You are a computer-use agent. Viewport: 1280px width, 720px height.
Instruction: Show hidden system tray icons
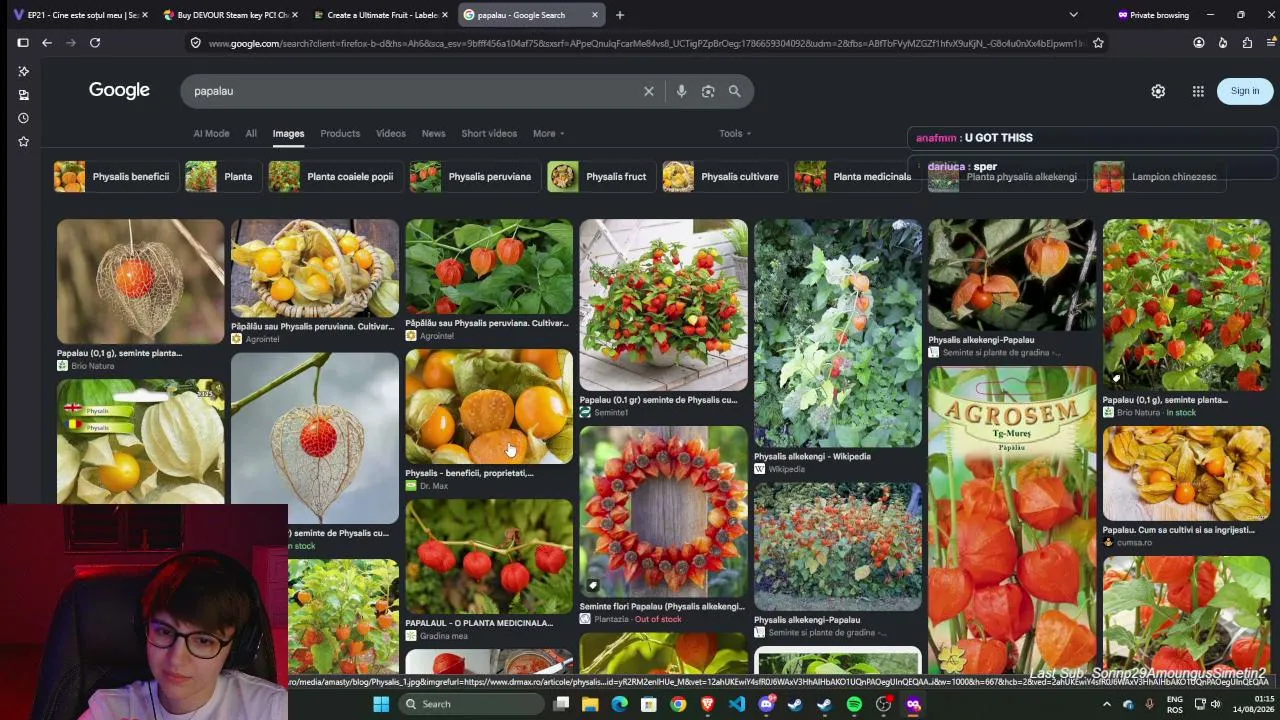tap(1106, 704)
